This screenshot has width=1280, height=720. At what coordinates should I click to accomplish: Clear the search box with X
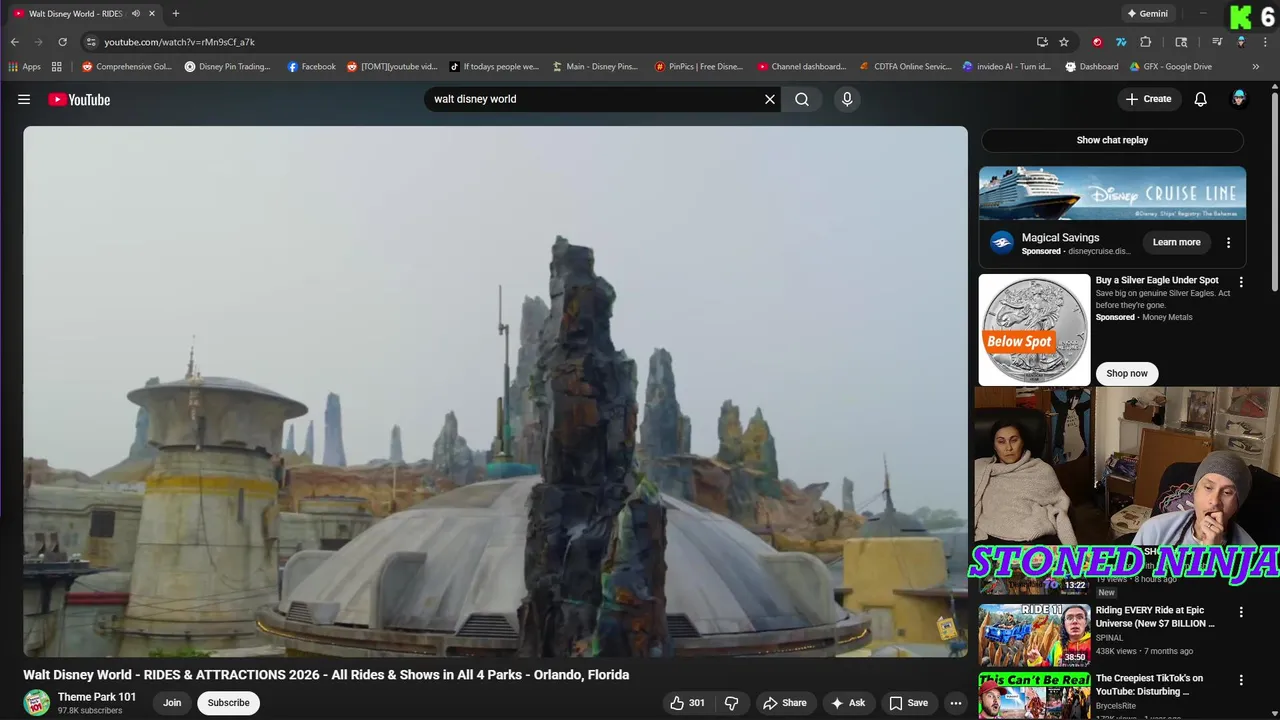pyautogui.click(x=770, y=99)
